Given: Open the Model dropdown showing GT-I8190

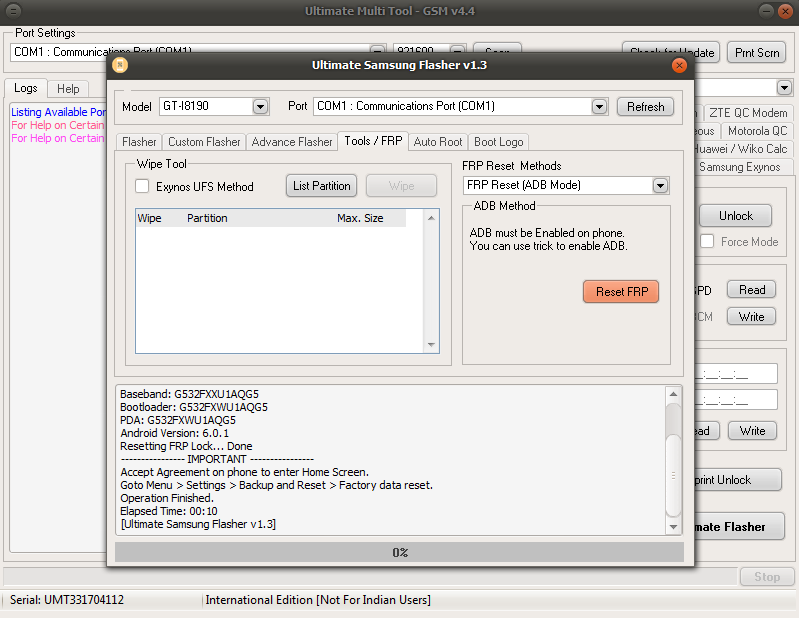Looking at the screenshot, I should pos(260,106).
